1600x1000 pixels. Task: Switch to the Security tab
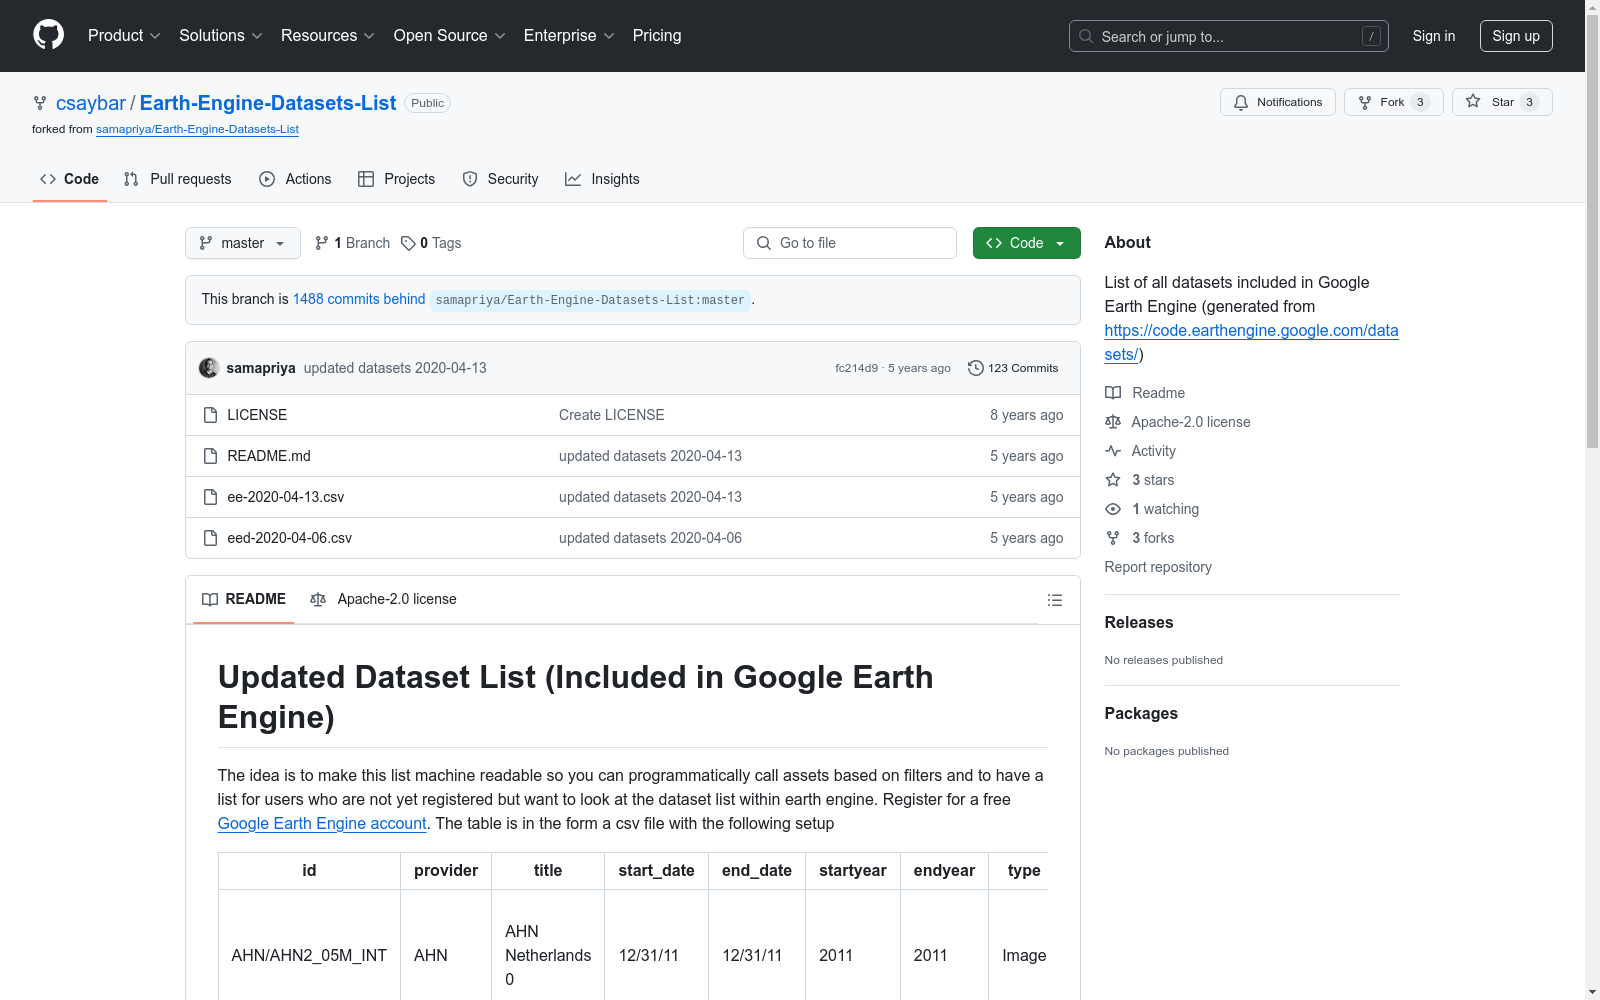pyautogui.click(x=500, y=179)
